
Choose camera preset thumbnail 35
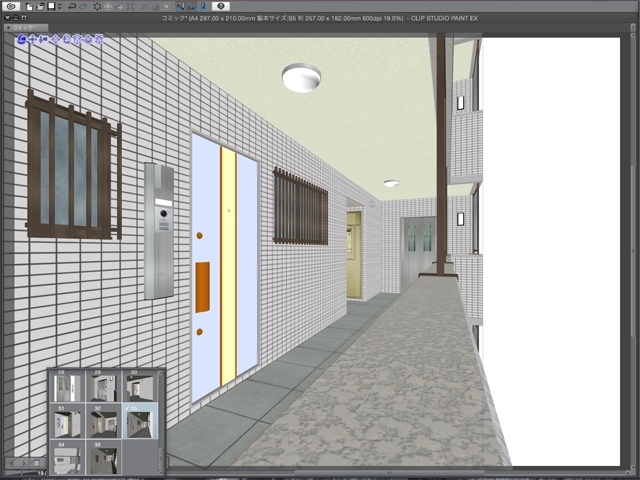[103, 457]
